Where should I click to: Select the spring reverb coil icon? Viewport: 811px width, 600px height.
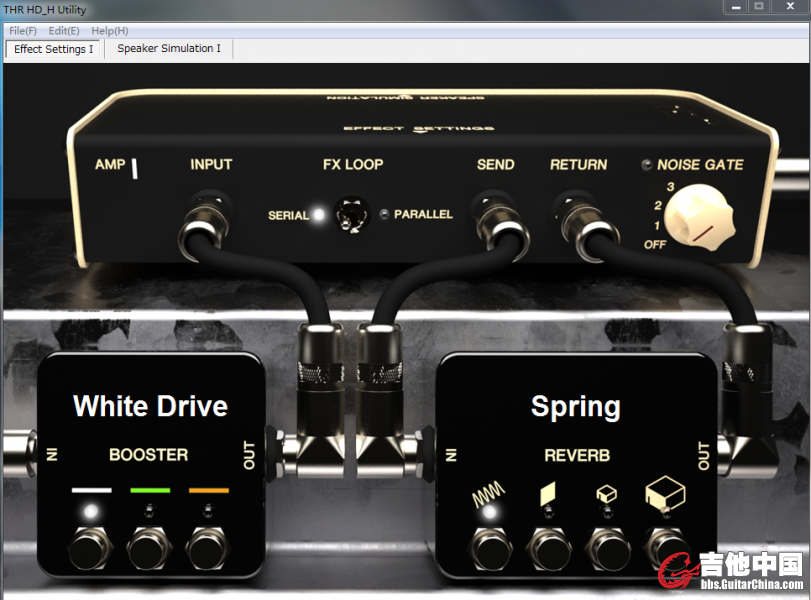pyautogui.click(x=489, y=493)
